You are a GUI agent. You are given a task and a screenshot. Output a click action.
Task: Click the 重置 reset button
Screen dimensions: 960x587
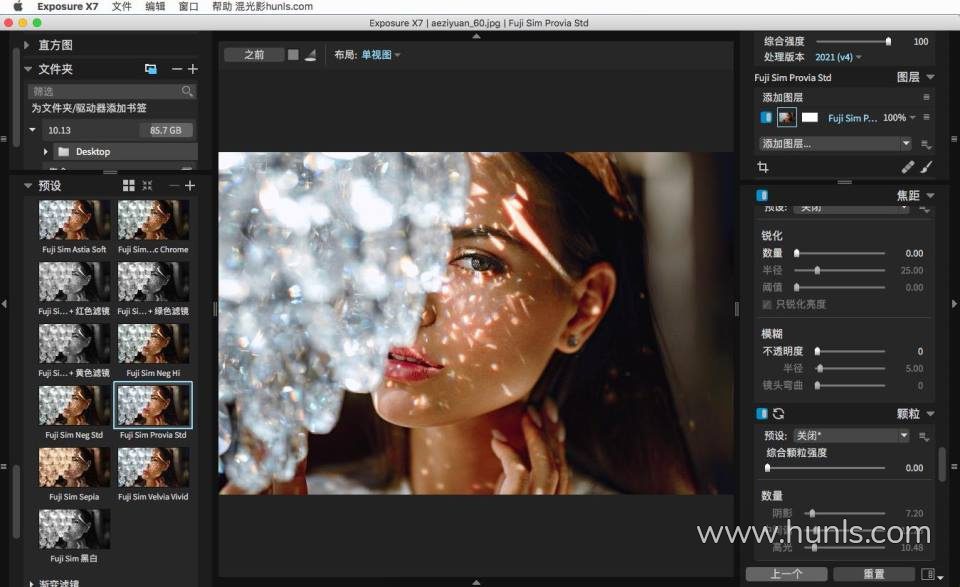point(874,574)
